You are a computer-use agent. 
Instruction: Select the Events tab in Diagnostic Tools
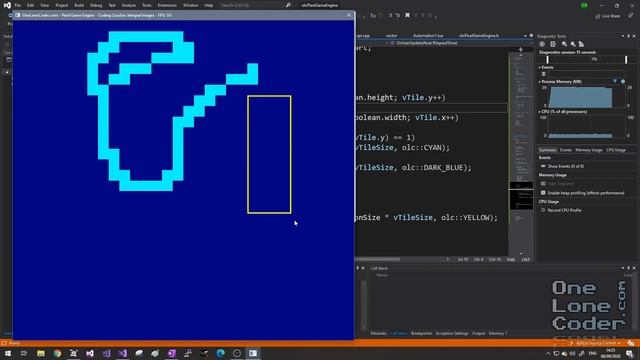566,150
